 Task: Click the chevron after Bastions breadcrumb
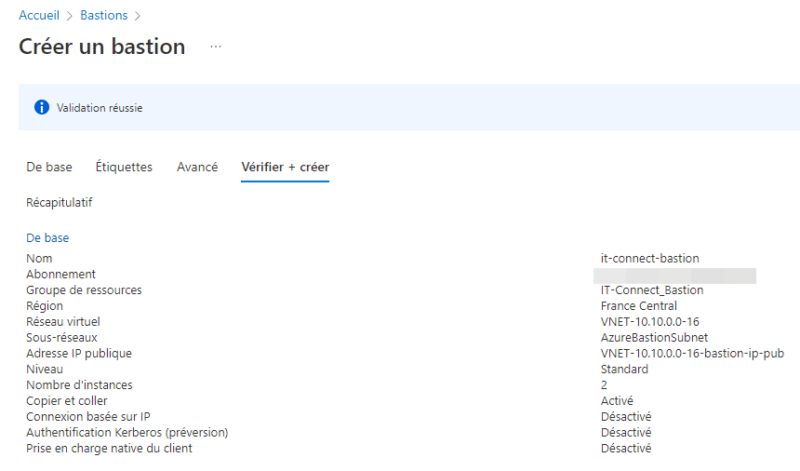point(137,16)
